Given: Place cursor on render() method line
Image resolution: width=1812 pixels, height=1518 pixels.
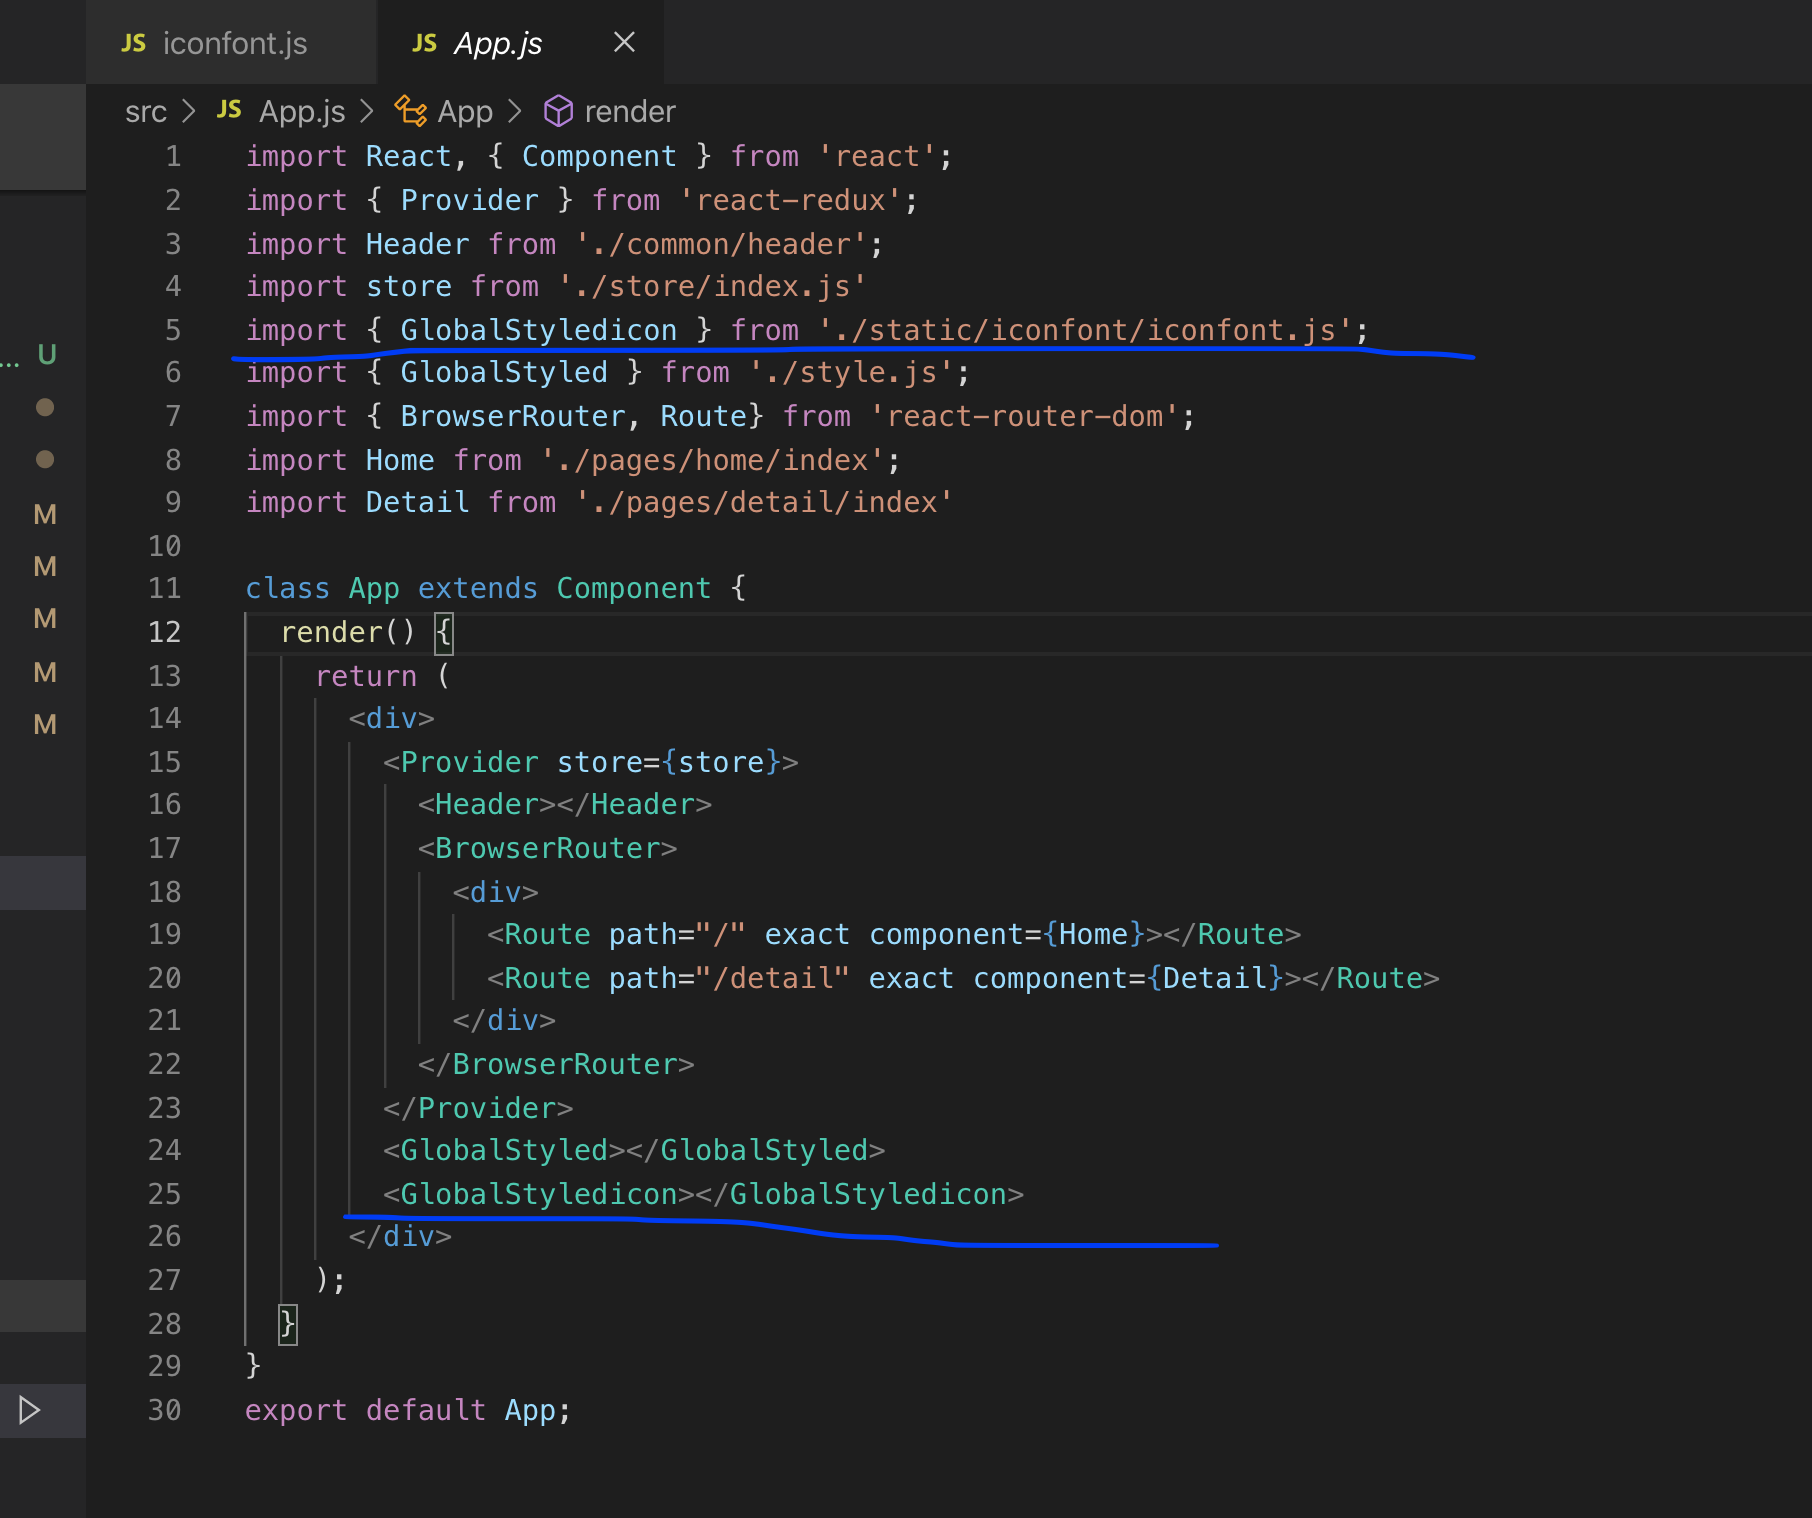Looking at the screenshot, I should (x=366, y=632).
